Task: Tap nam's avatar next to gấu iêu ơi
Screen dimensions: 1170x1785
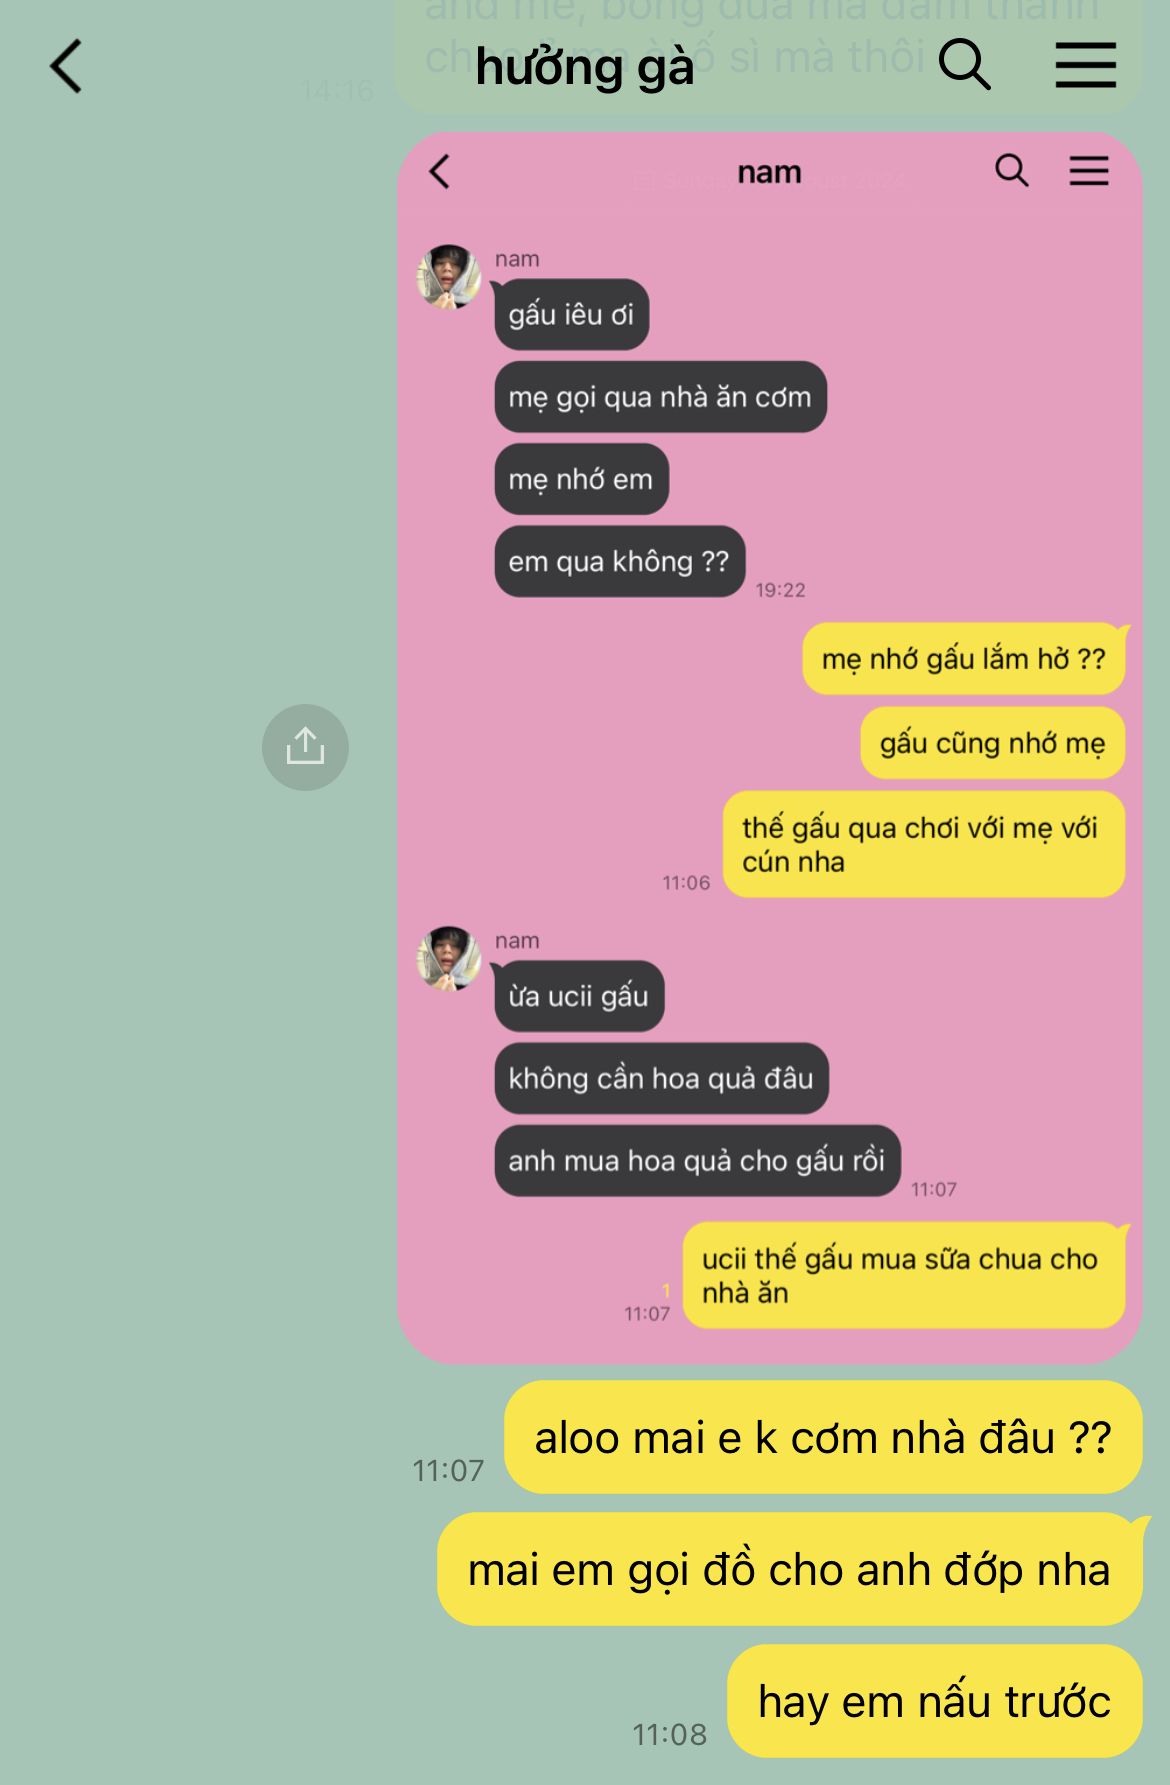Action: [448, 276]
